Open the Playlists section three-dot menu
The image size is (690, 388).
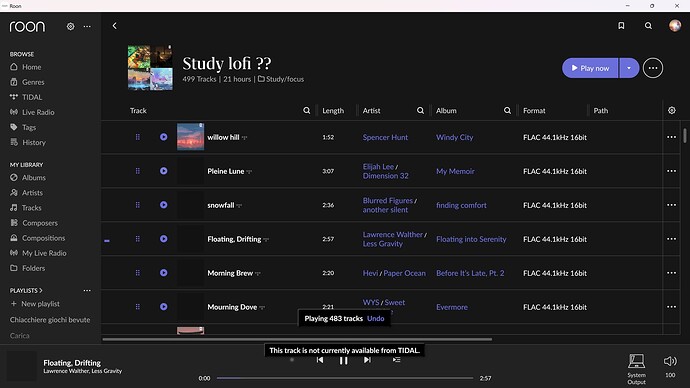pyautogui.click(x=87, y=290)
